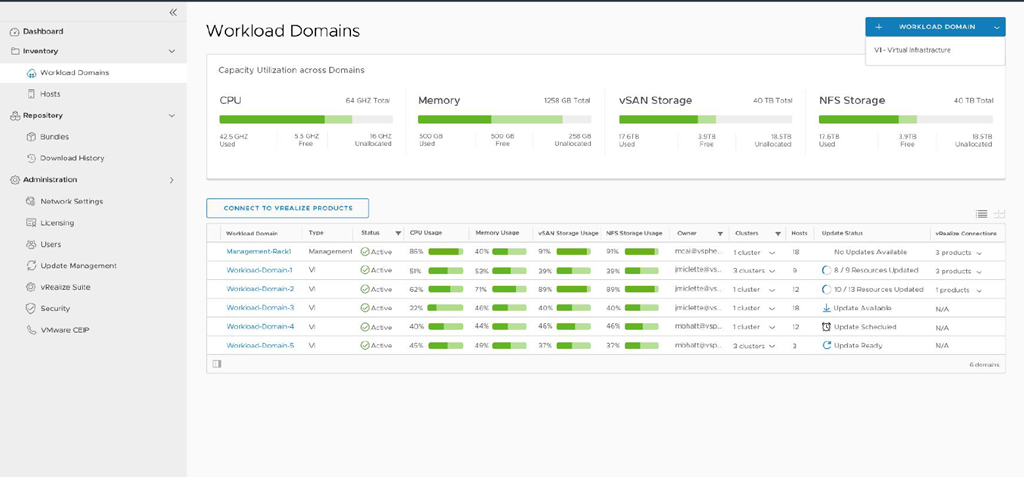The image size is (1024, 477).
Task: Expand 3 products dropdown for Management-Rack1
Action: tap(979, 253)
